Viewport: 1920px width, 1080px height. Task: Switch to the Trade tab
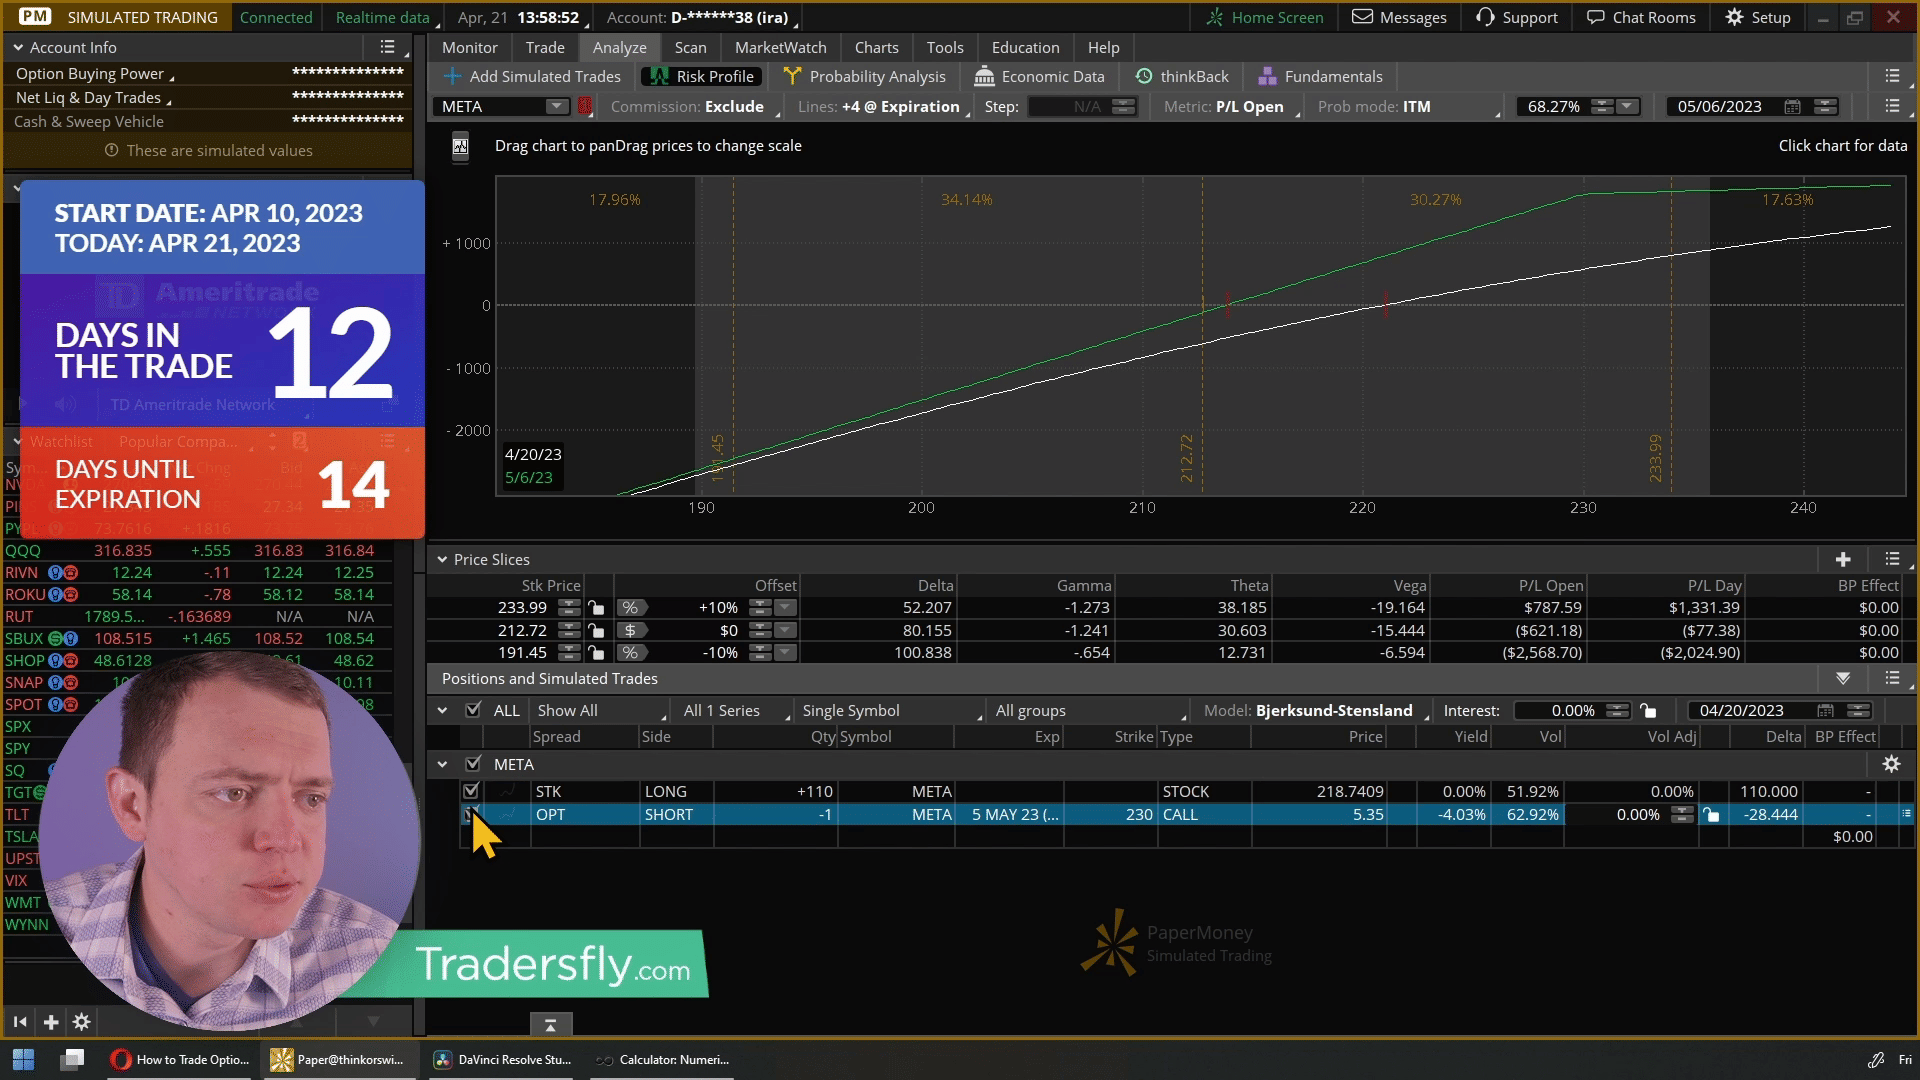(545, 47)
